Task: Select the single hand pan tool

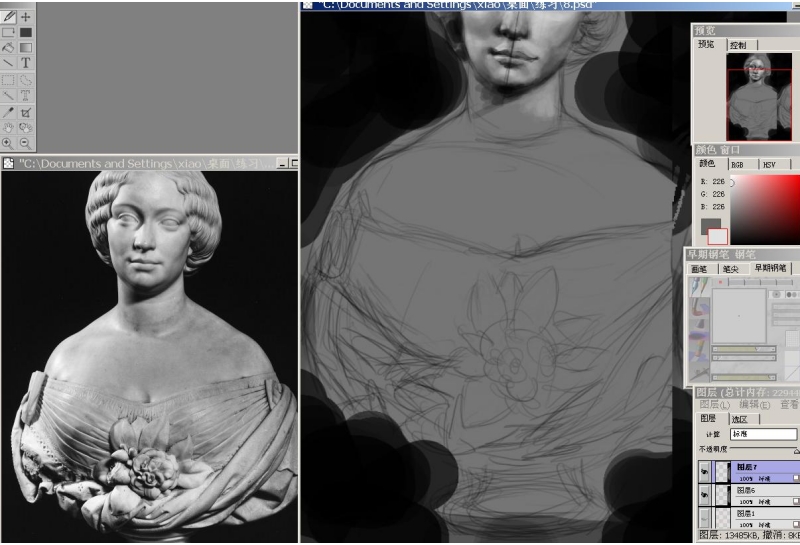Action: [8, 128]
